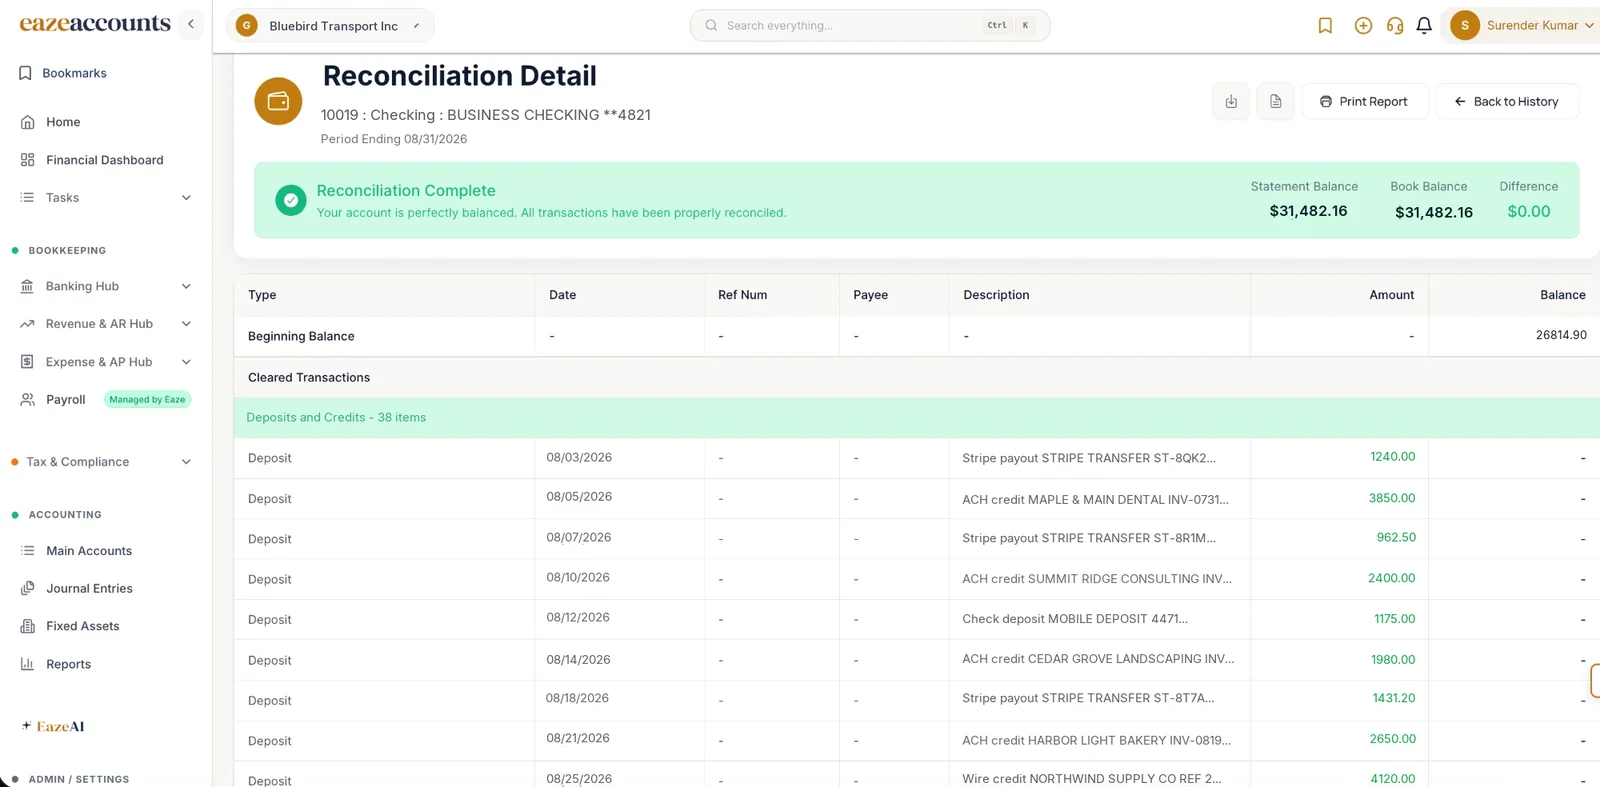Click the download report icon button
1600x787 pixels.
coord(1231,101)
